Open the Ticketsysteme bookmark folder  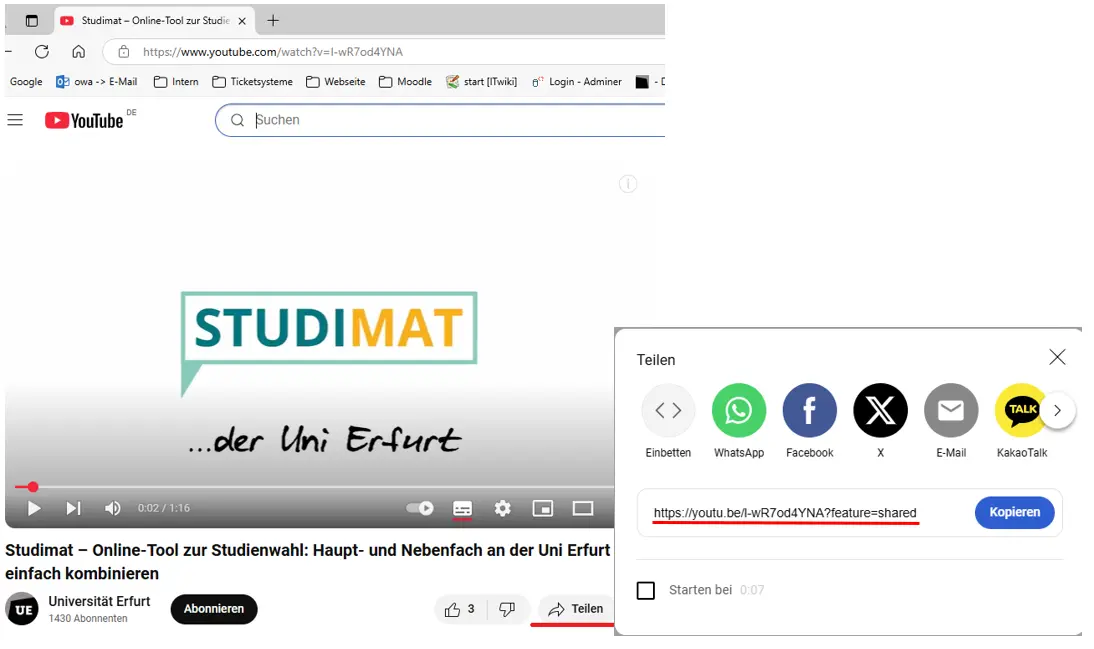[252, 82]
